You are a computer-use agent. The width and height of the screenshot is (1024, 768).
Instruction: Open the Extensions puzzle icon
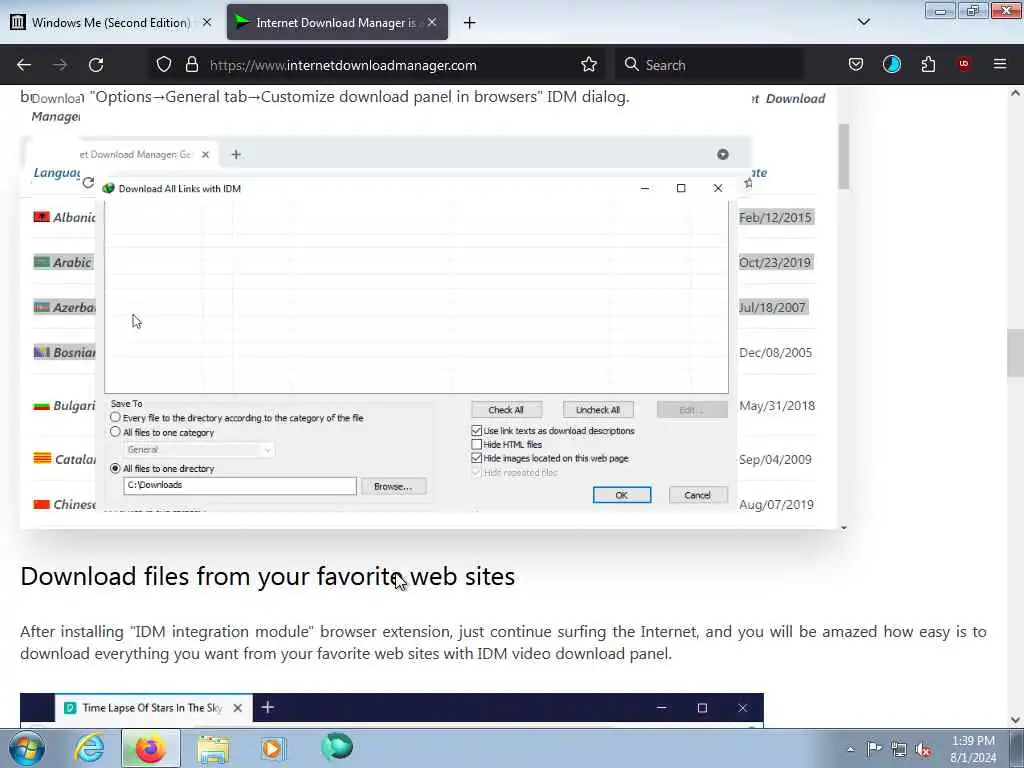(x=928, y=65)
